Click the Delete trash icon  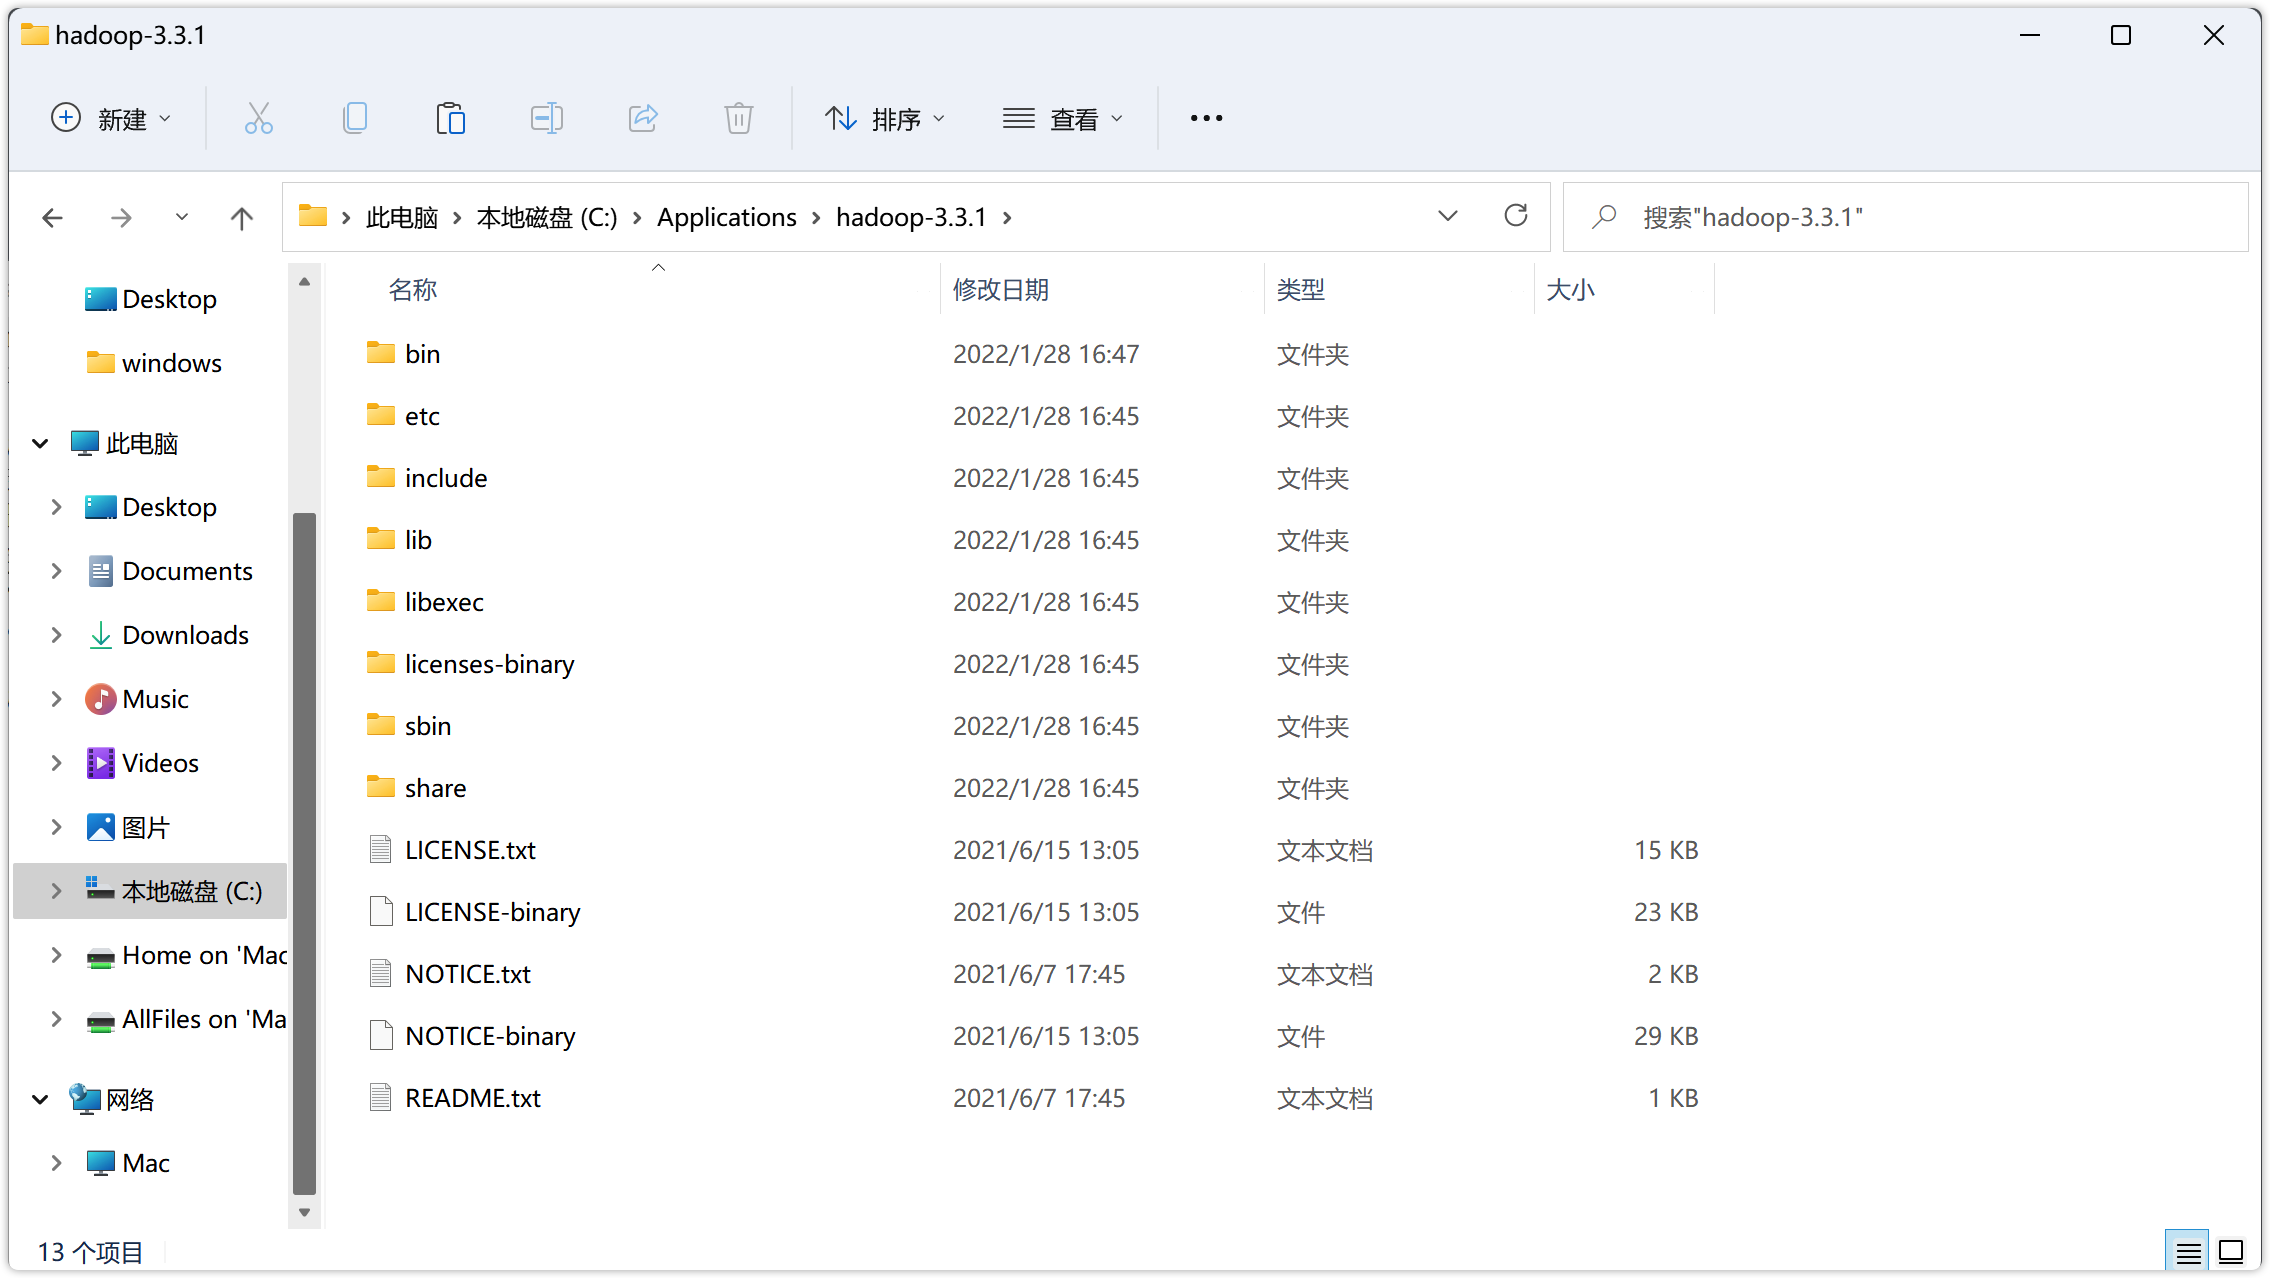tap(738, 119)
